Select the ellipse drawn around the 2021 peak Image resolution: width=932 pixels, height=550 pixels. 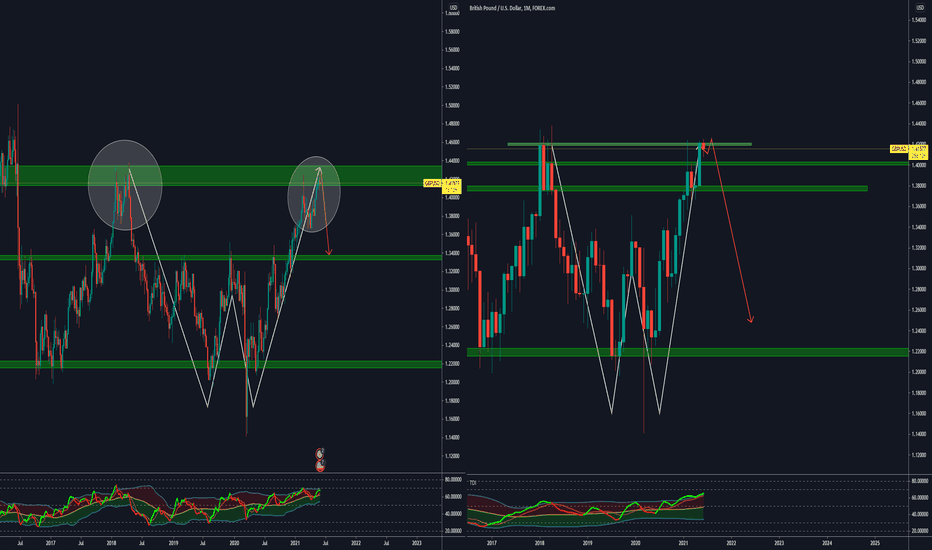pyautogui.click(x=314, y=194)
